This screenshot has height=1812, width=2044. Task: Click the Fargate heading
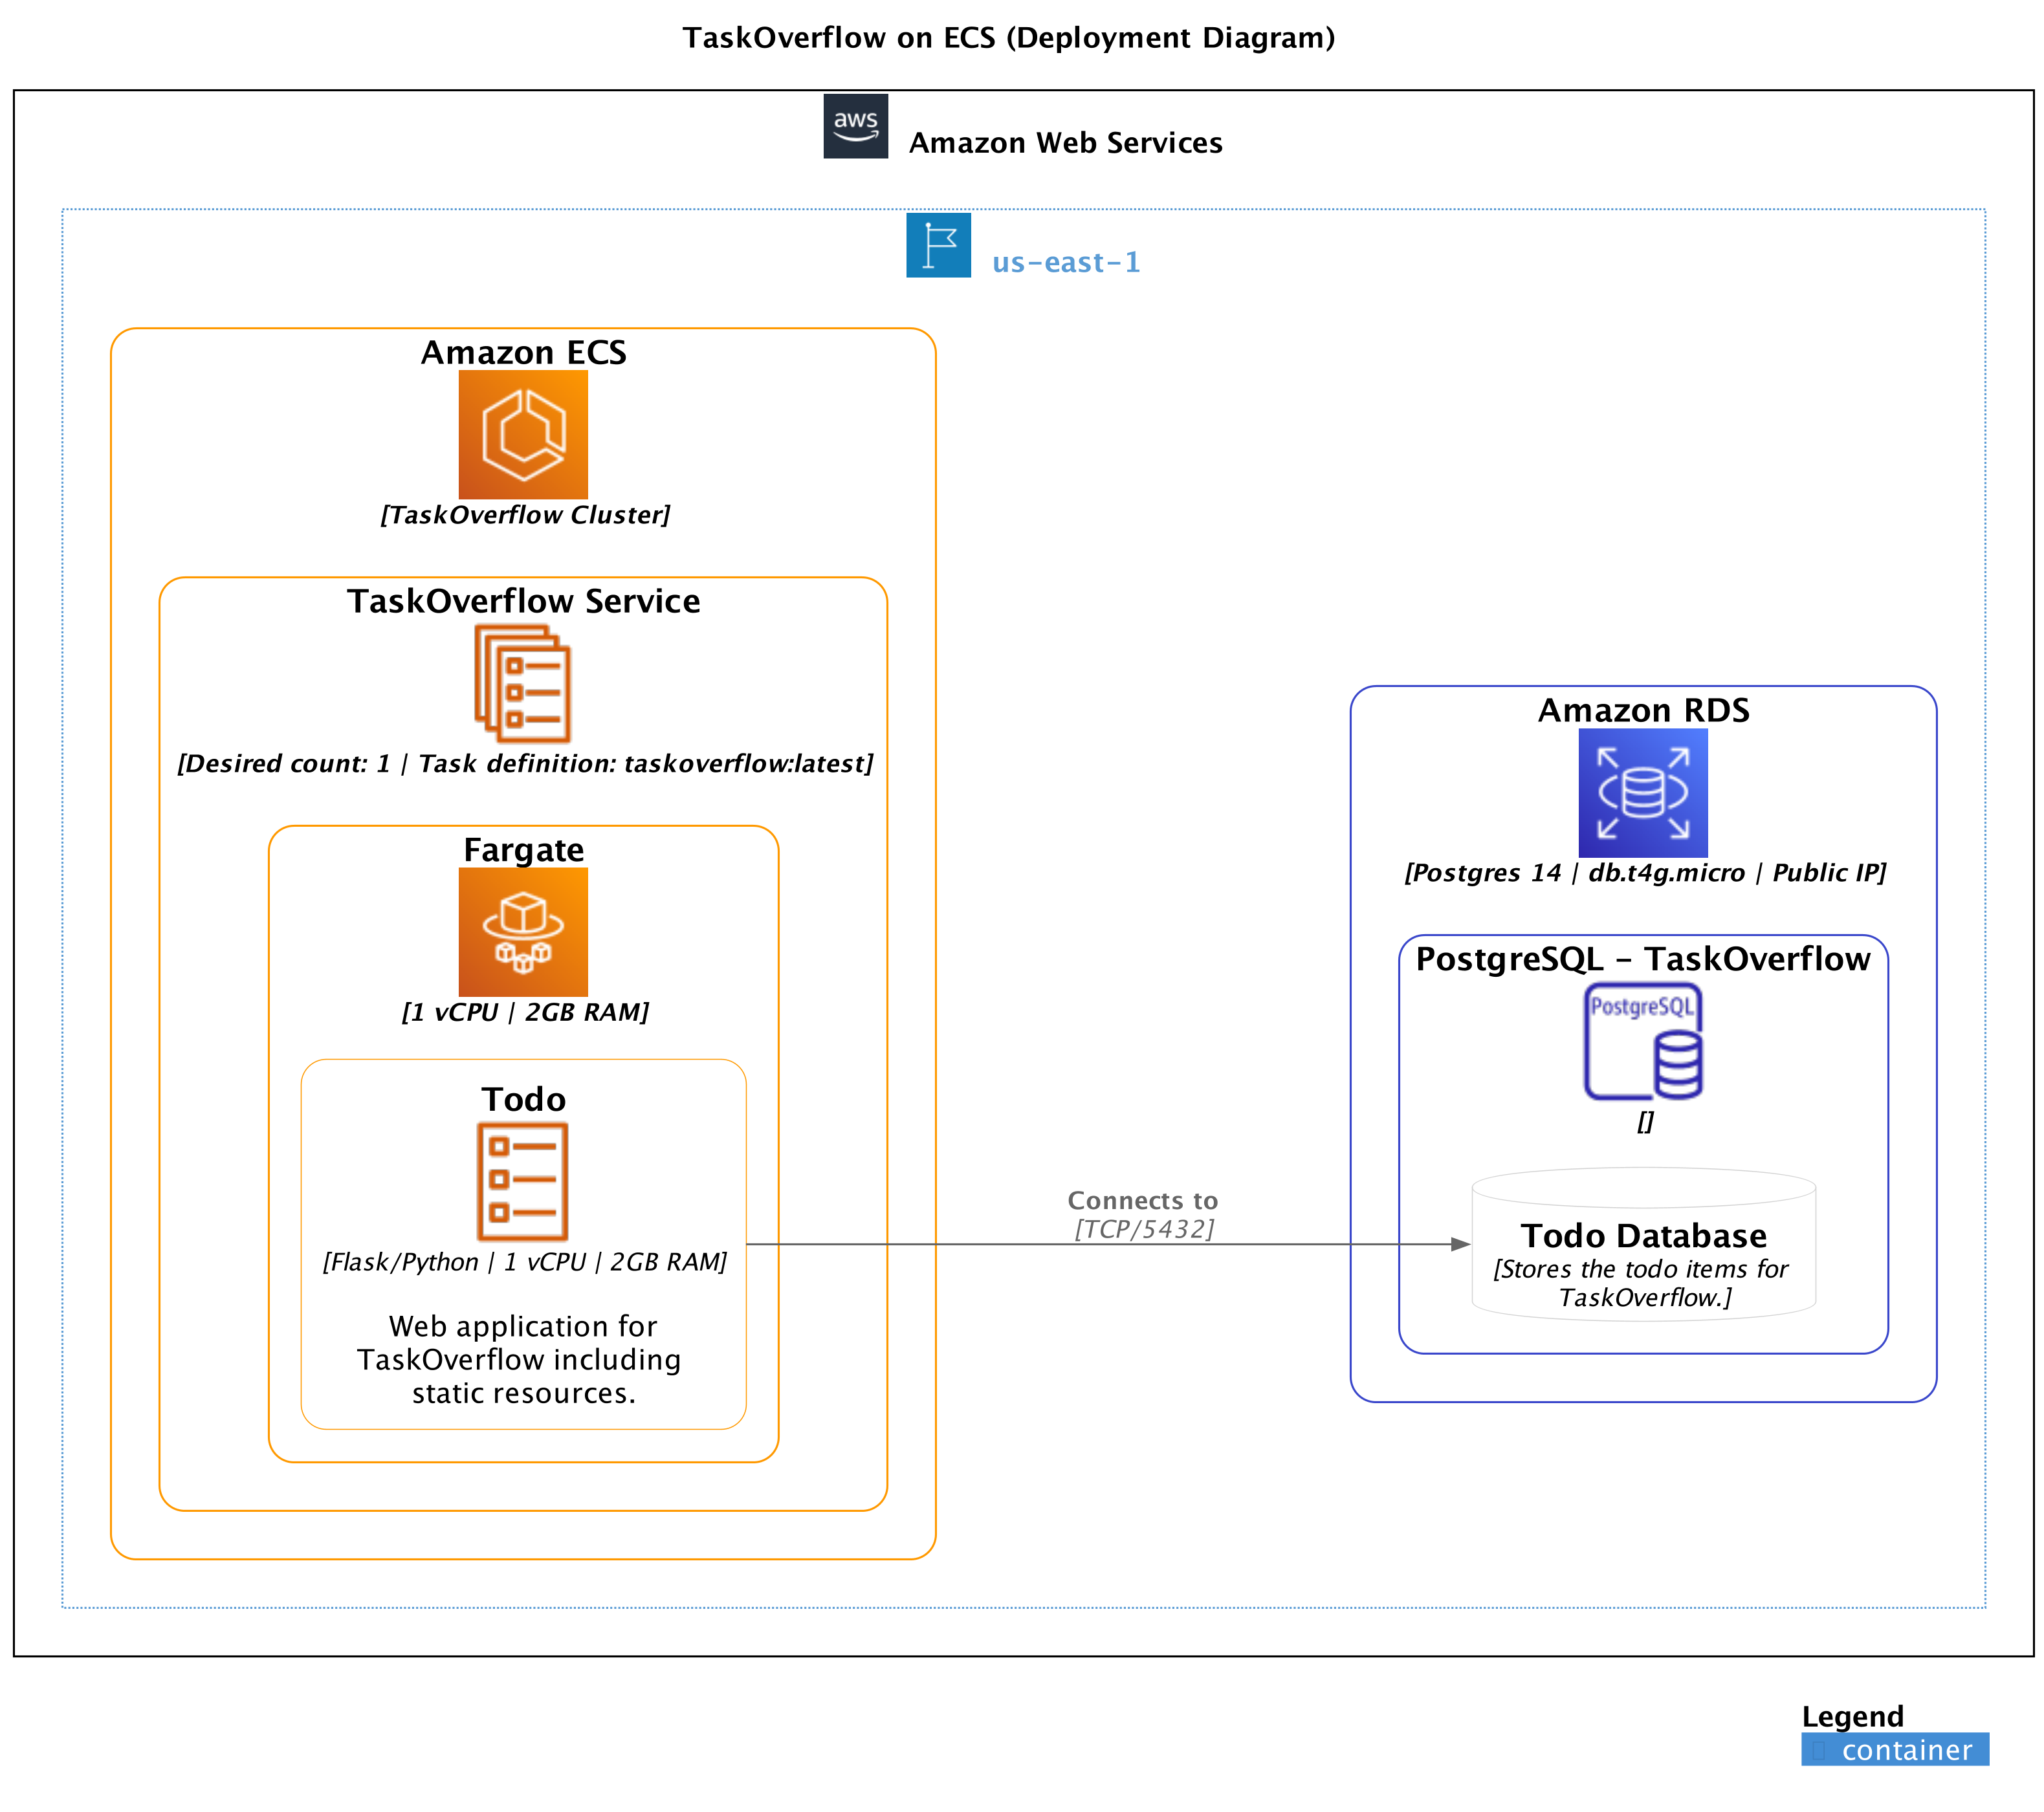(x=523, y=850)
